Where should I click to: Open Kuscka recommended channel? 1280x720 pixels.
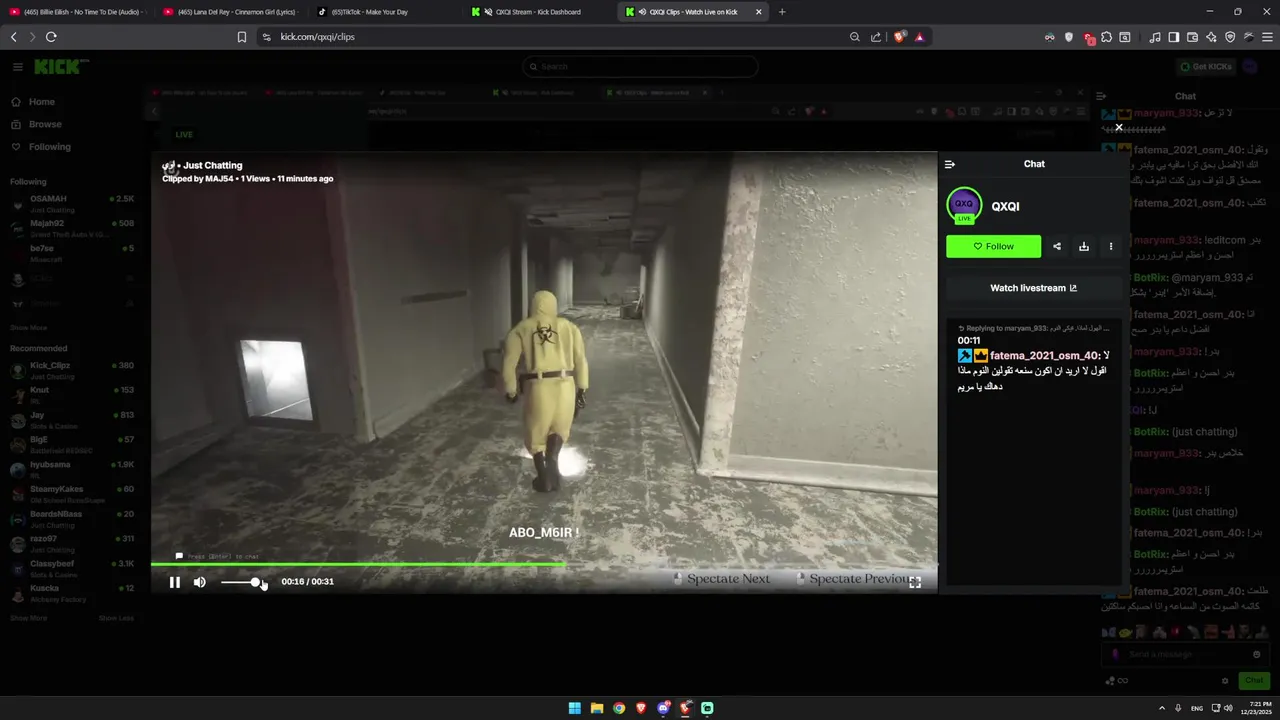click(72, 594)
